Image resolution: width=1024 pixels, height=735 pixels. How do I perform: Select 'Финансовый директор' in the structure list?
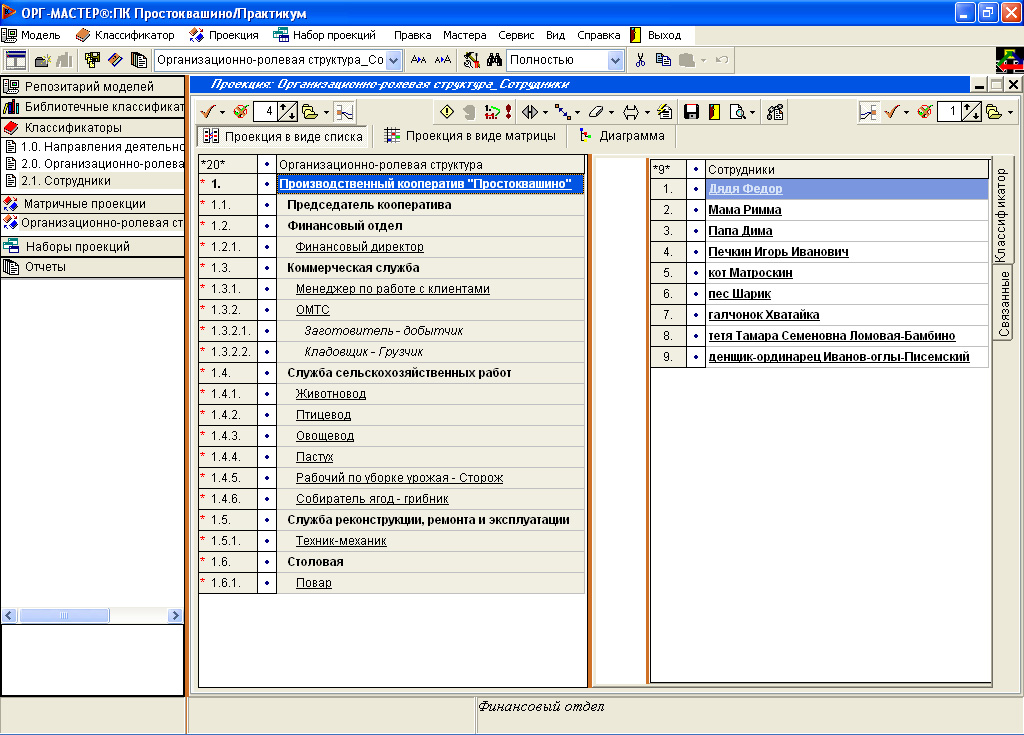(359, 247)
